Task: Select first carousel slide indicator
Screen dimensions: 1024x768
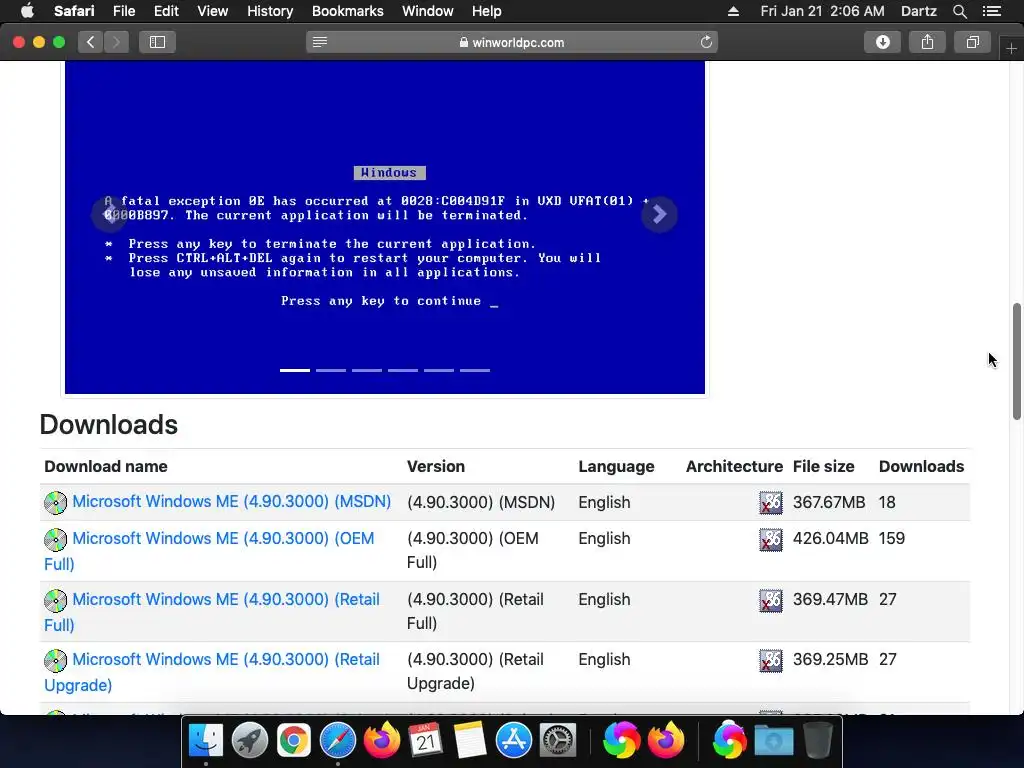Action: pyautogui.click(x=295, y=370)
